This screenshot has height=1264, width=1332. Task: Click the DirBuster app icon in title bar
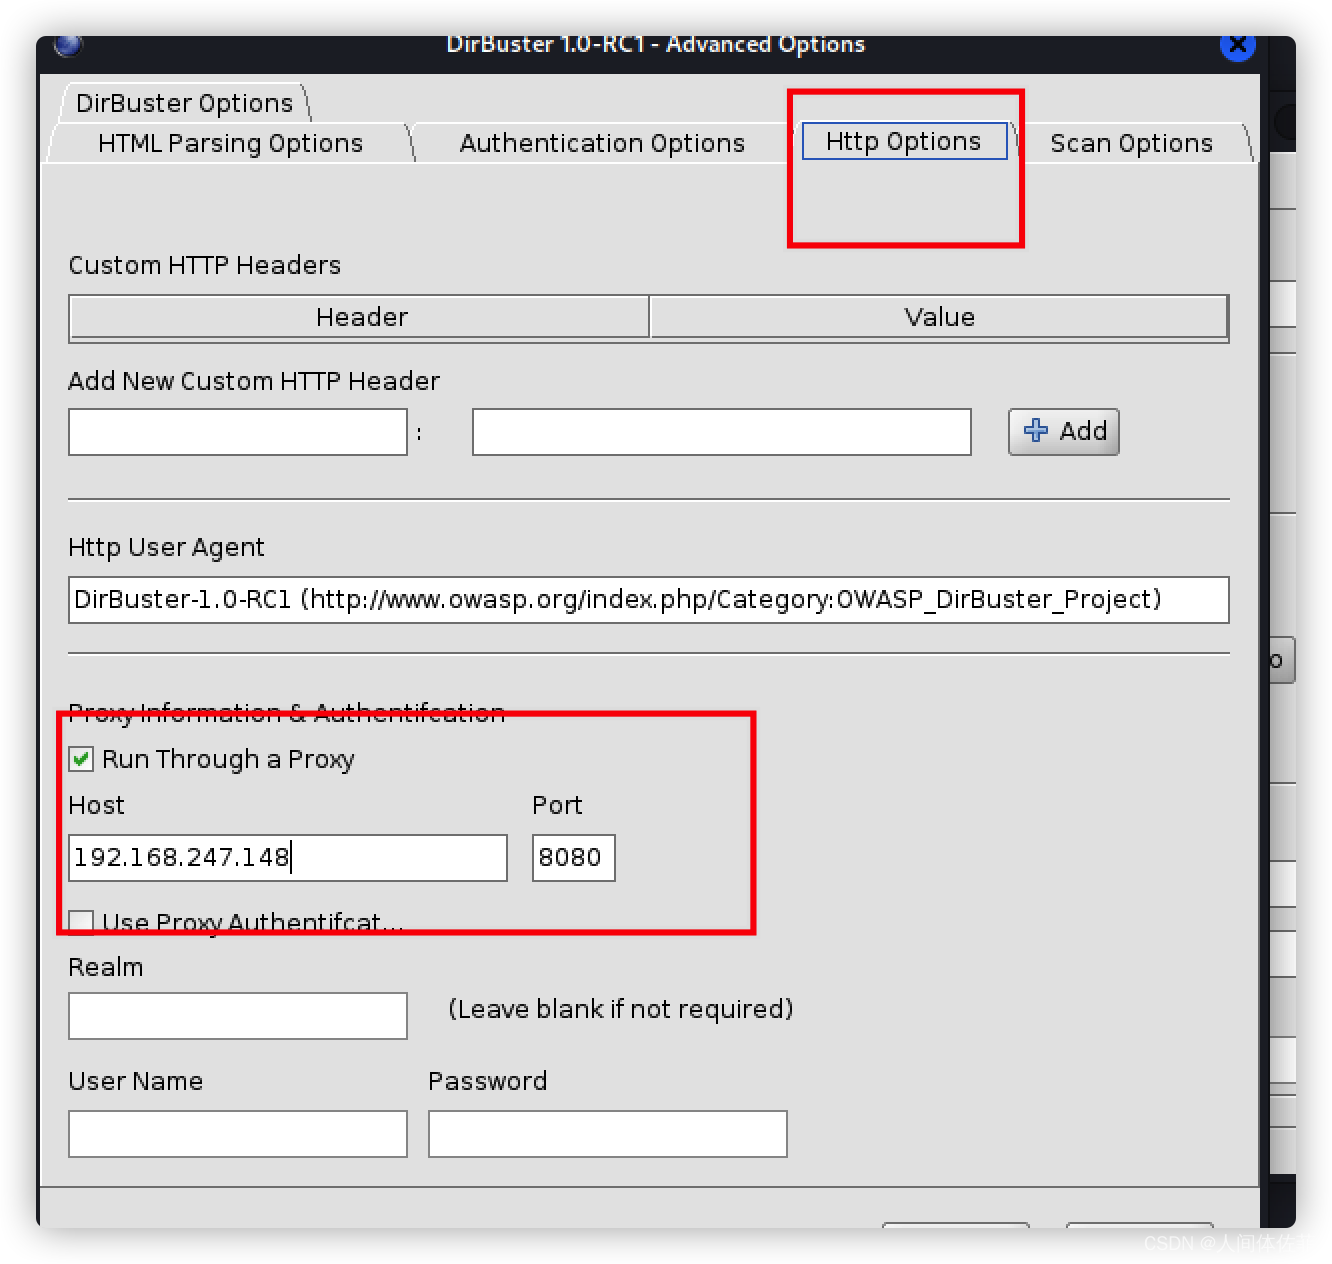pyautogui.click(x=68, y=45)
